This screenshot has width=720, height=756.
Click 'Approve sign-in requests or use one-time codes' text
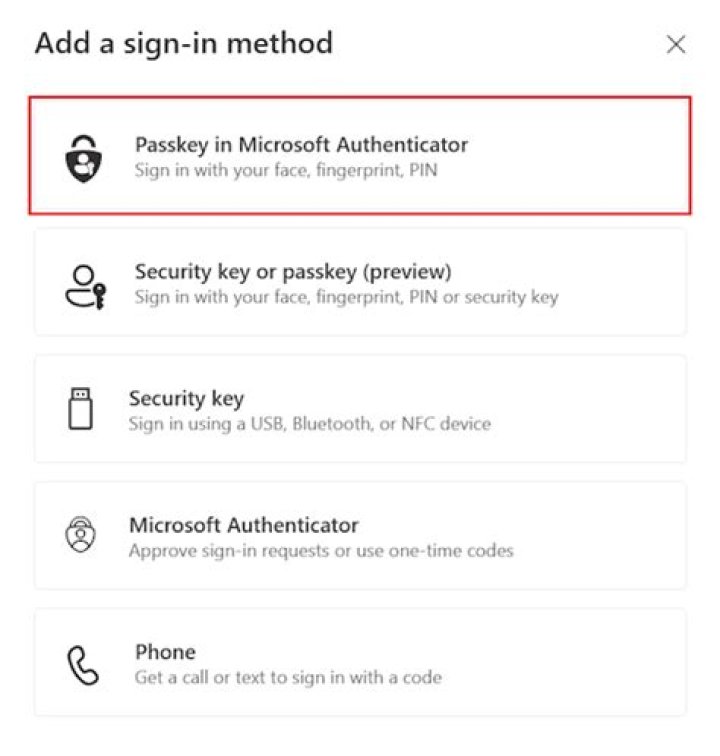(320, 551)
